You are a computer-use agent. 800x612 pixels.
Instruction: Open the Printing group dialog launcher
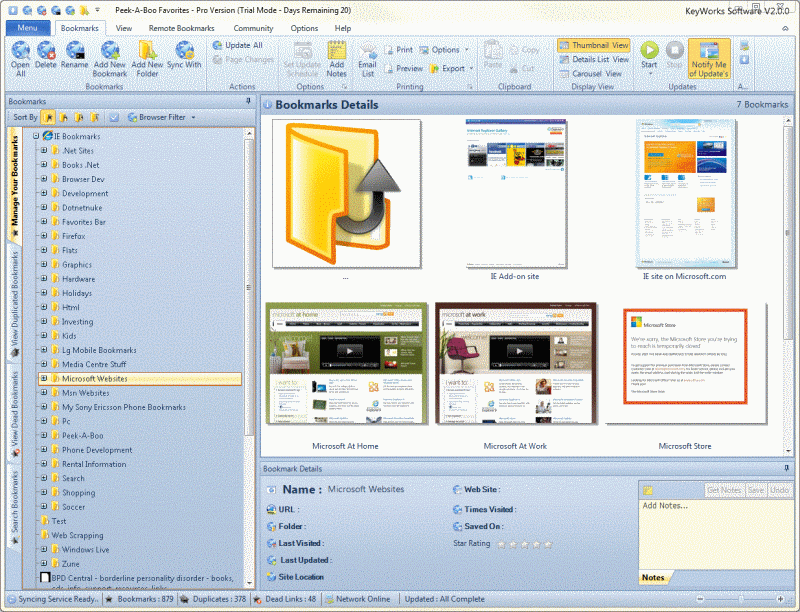(470, 87)
